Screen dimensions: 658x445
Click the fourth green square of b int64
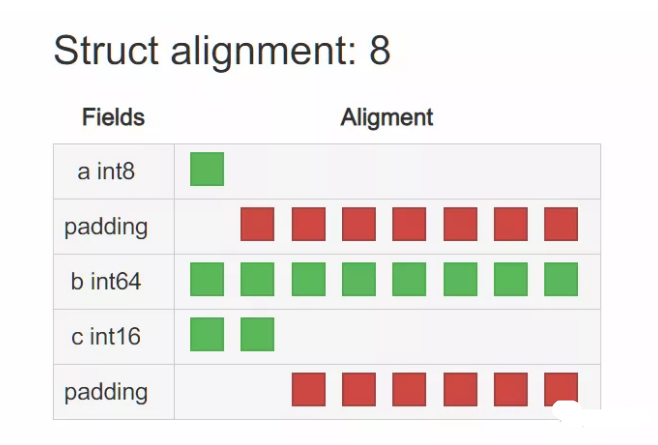pos(359,279)
